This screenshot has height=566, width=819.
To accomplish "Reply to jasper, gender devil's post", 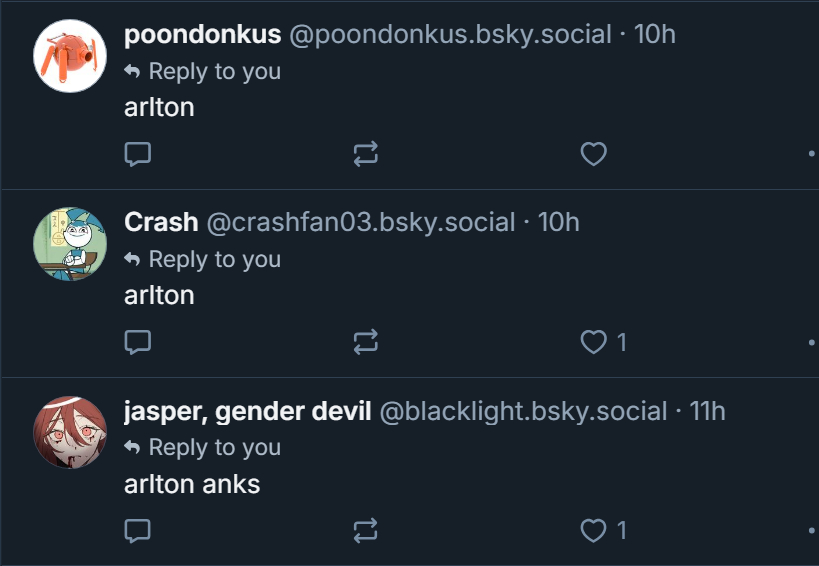I will [x=137, y=531].
